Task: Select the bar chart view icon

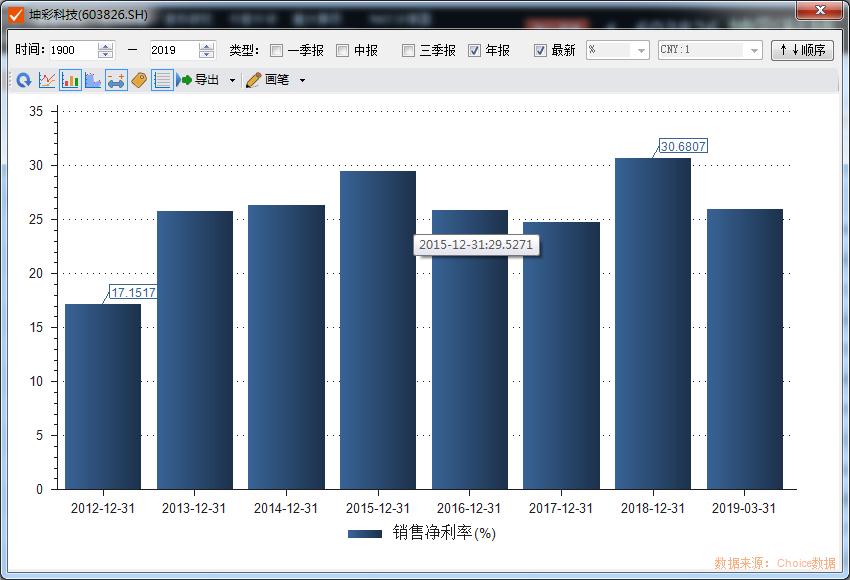Action: [69, 80]
